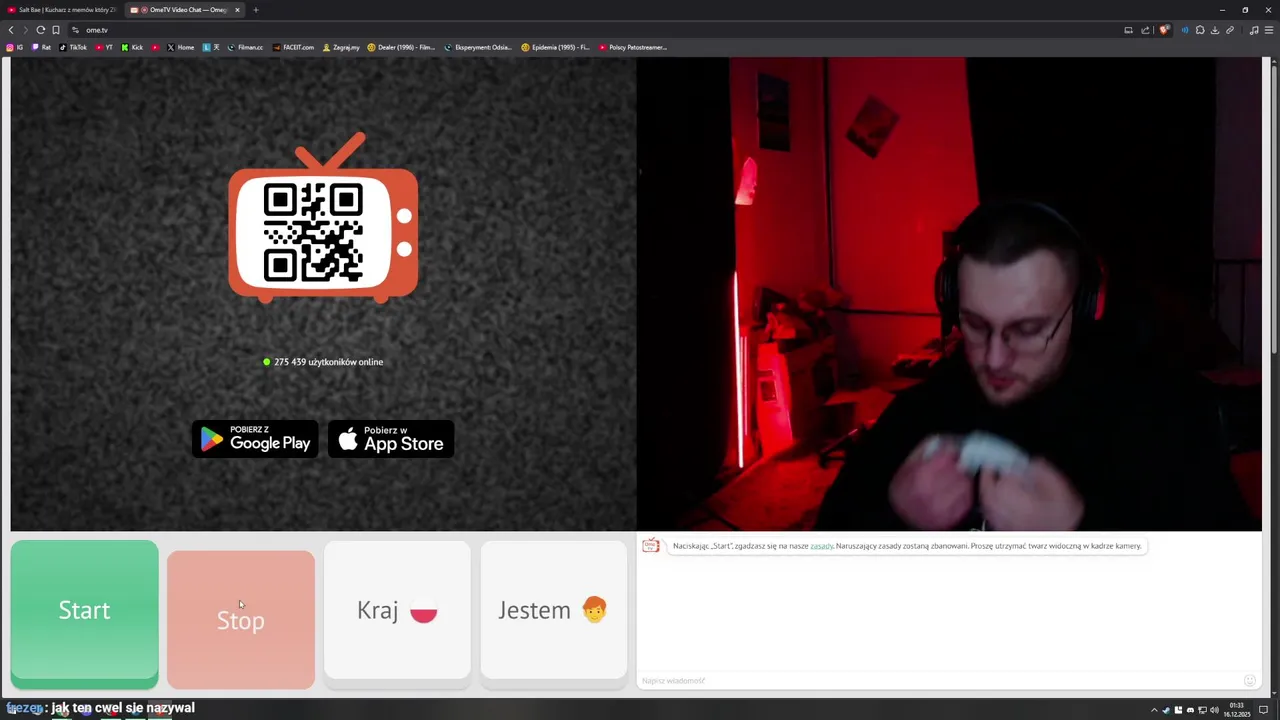Open the IG bookmark
The height and width of the screenshot is (720, 1280).
coord(14,47)
